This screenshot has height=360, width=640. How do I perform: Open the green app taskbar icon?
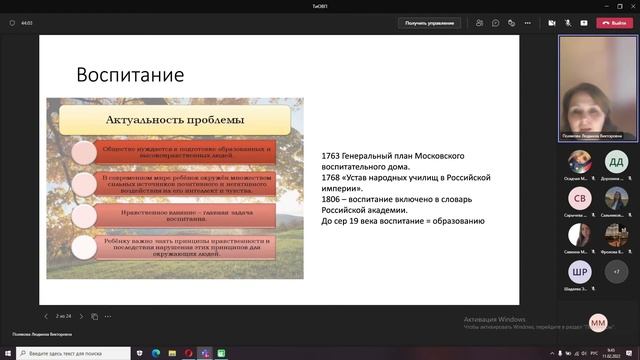pos(221,353)
